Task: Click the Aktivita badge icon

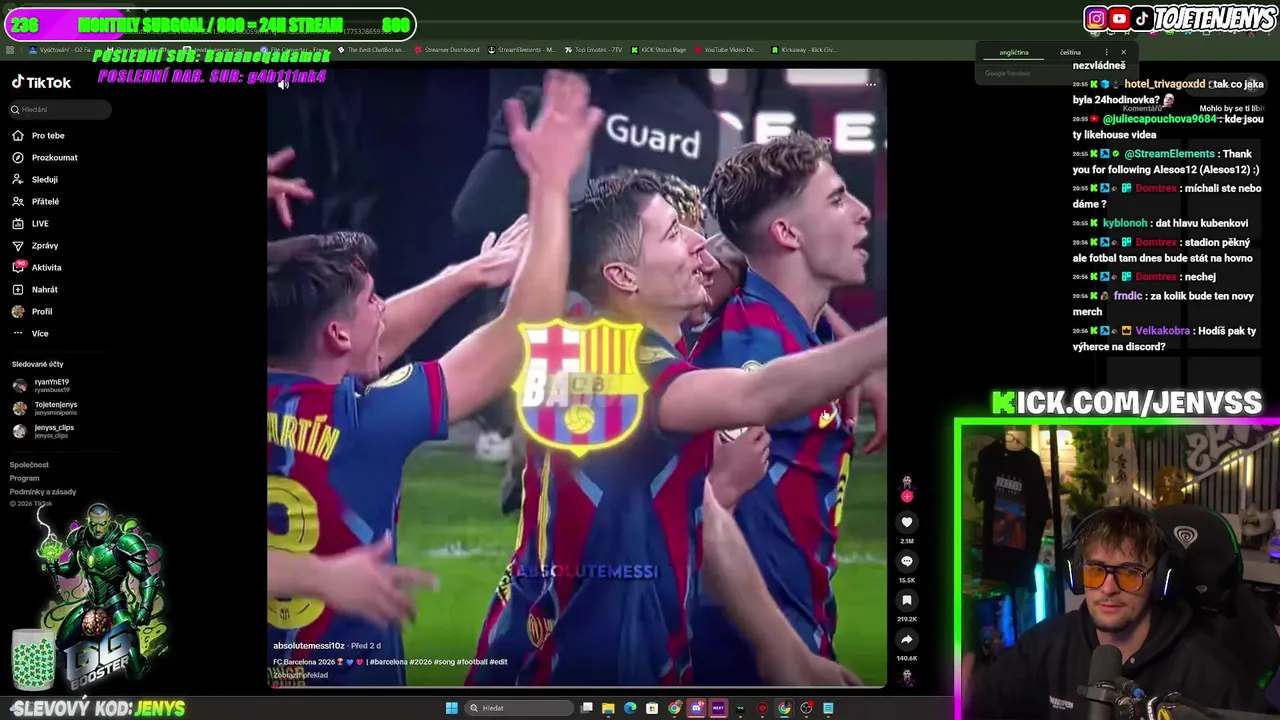Action: point(18,267)
